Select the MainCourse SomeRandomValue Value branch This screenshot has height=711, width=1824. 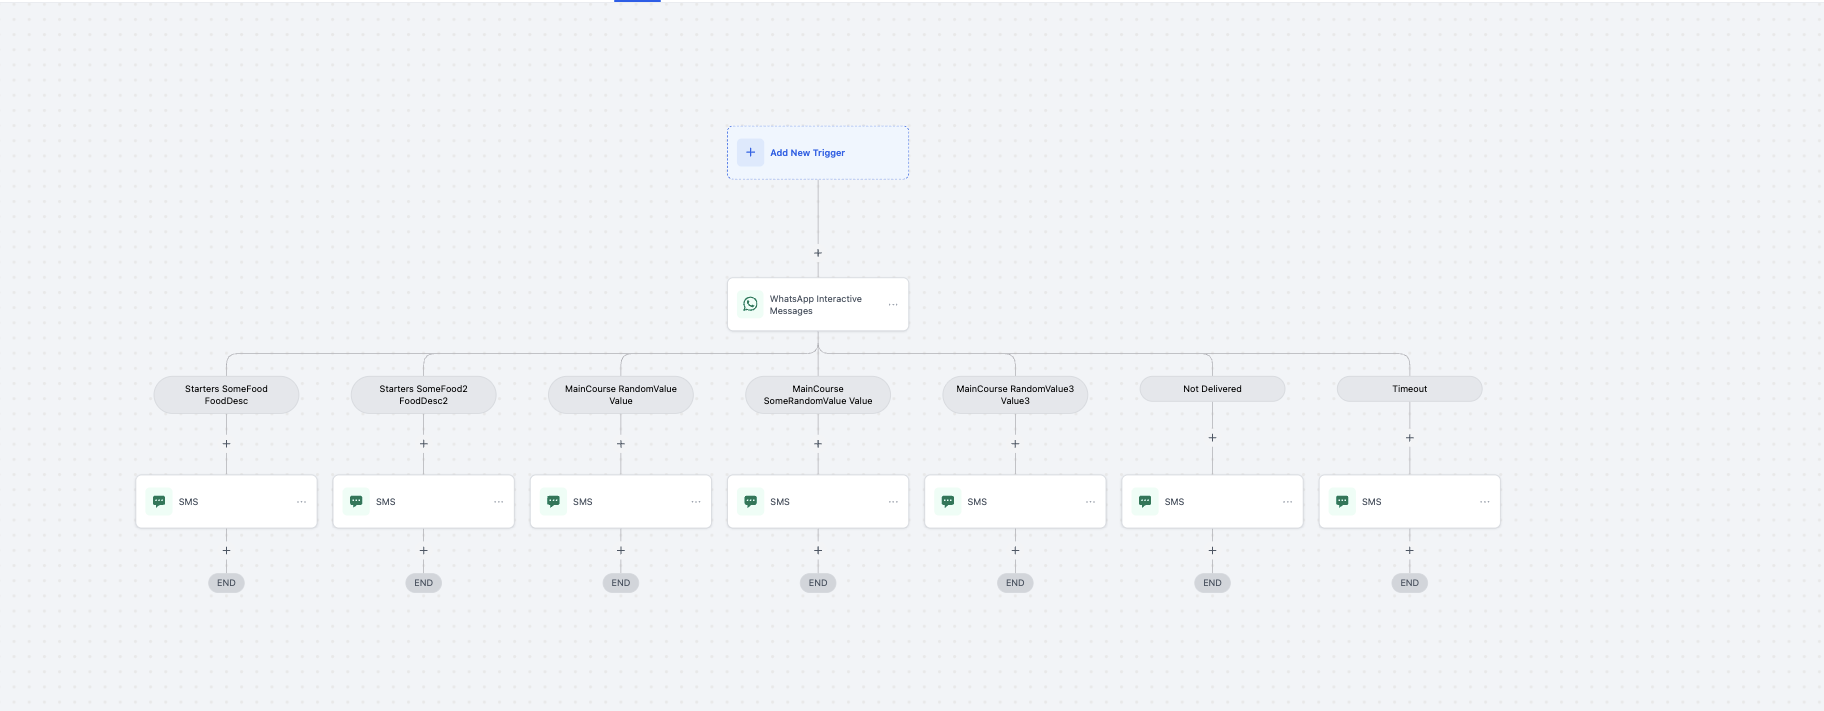tap(818, 395)
